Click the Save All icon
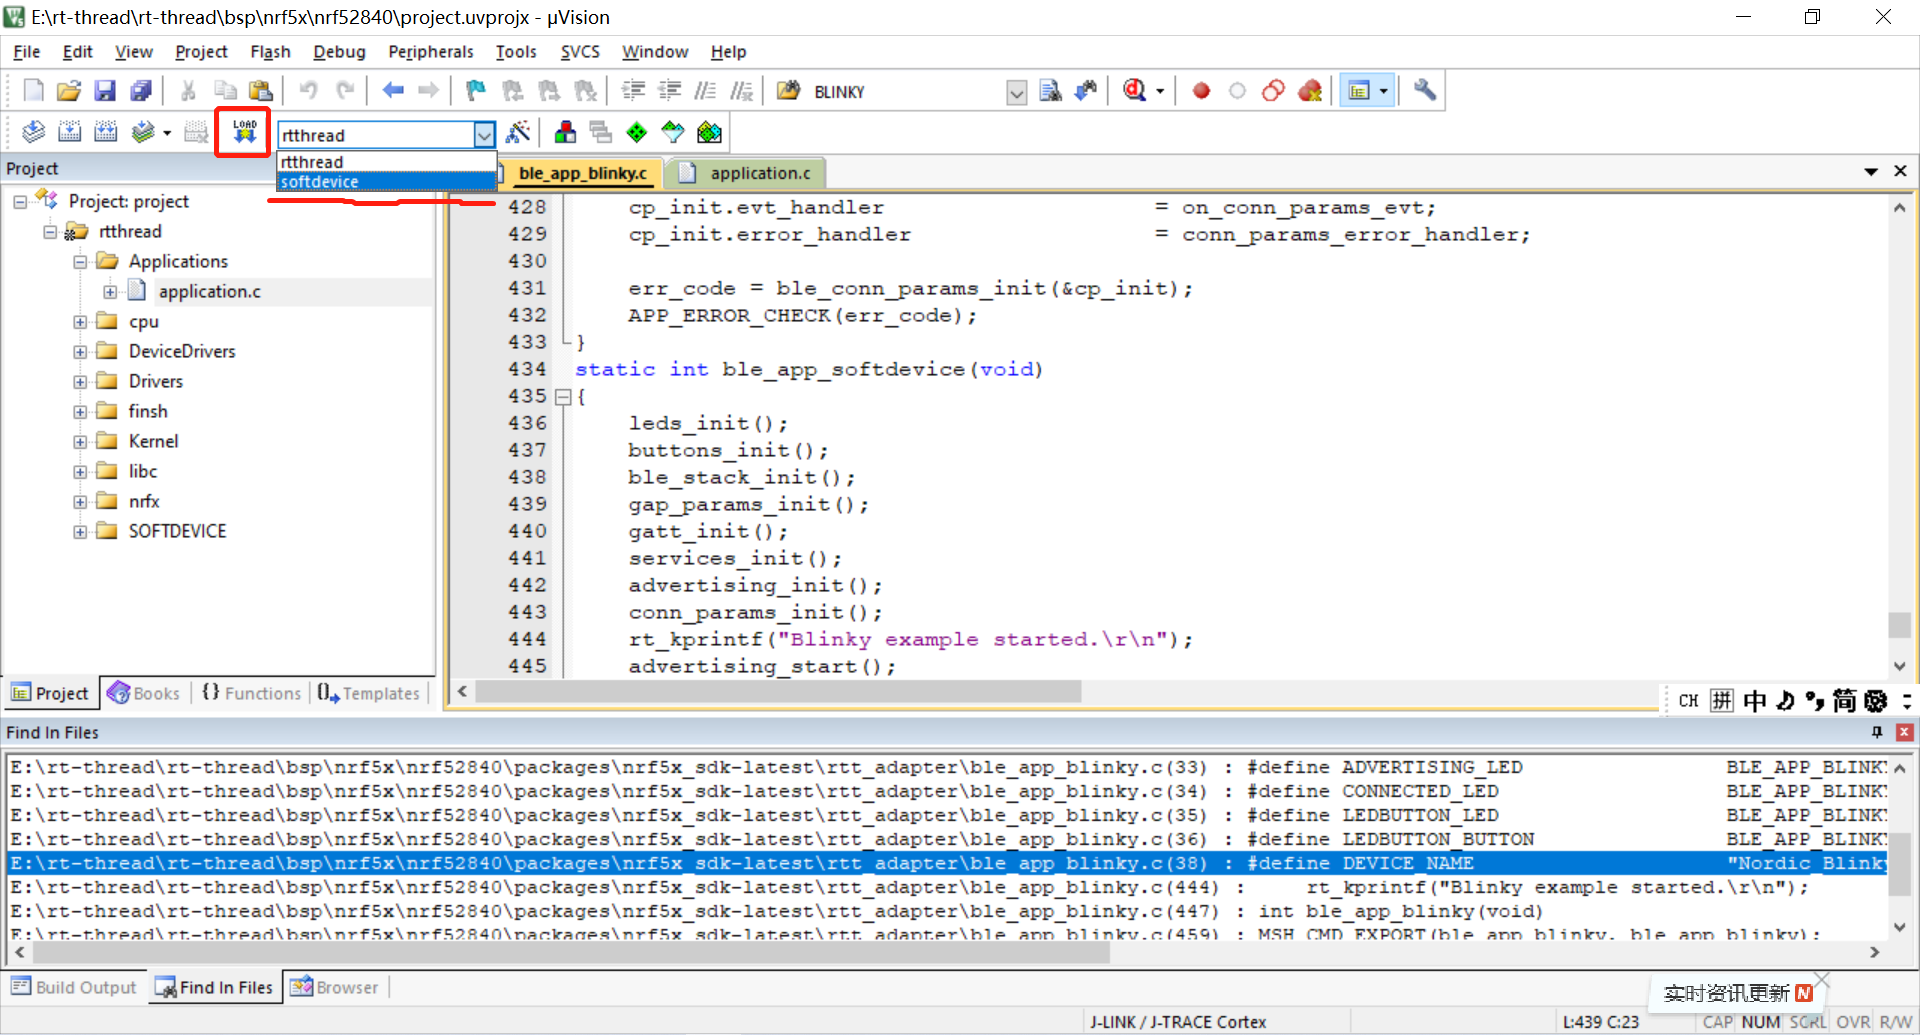The height and width of the screenshot is (1035, 1920). point(141,91)
